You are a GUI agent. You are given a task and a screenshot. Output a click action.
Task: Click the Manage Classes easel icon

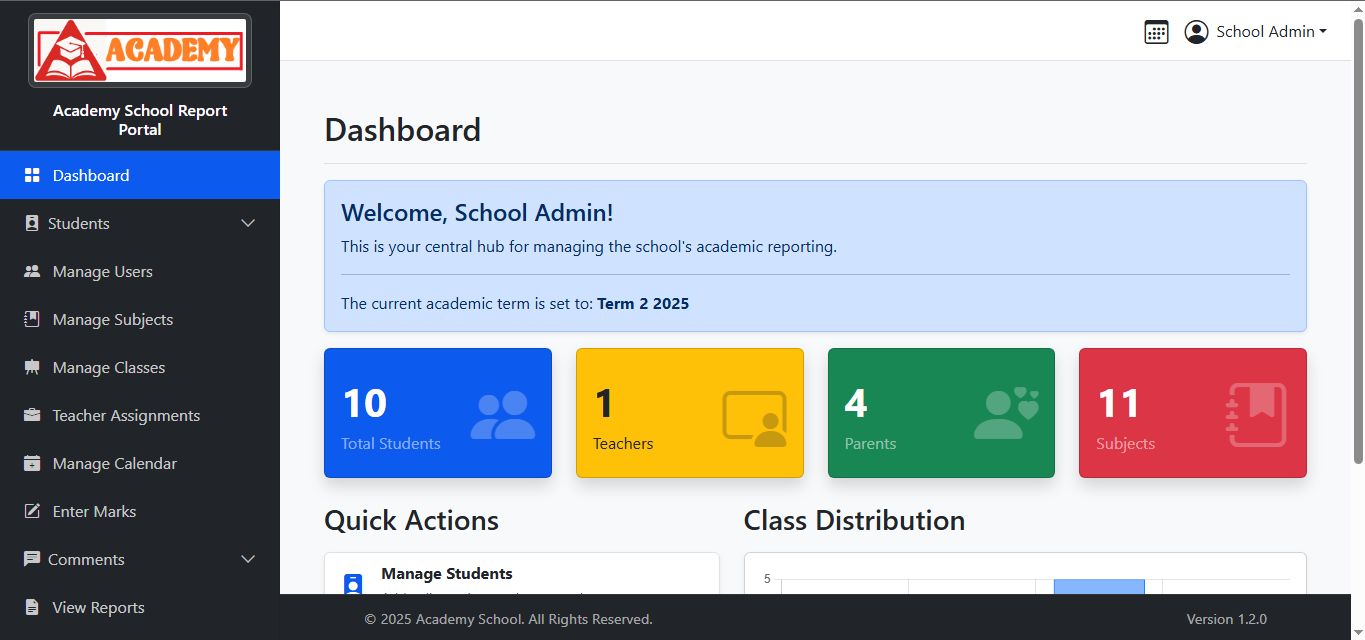[32, 367]
